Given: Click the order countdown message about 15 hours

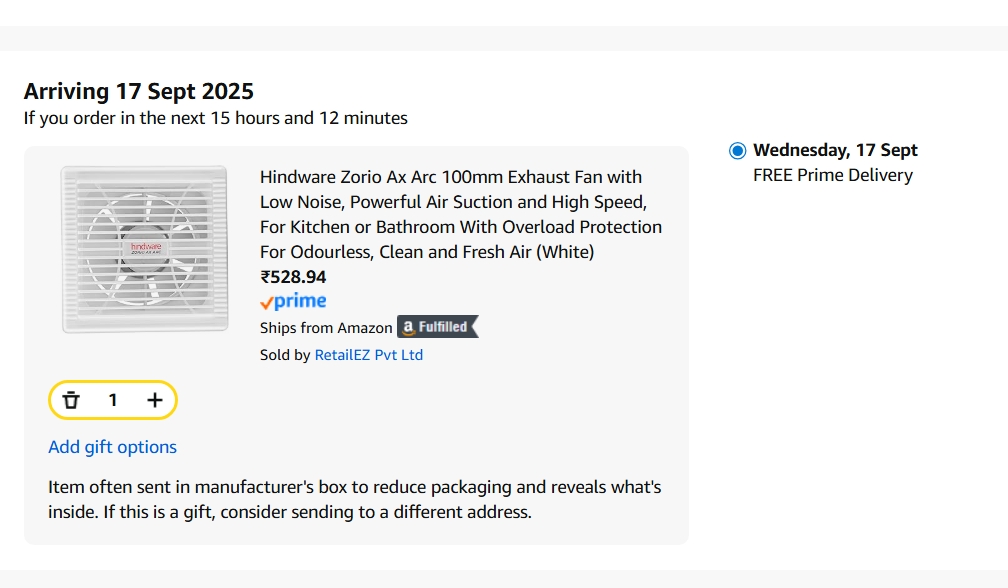Looking at the screenshot, I should click(215, 118).
